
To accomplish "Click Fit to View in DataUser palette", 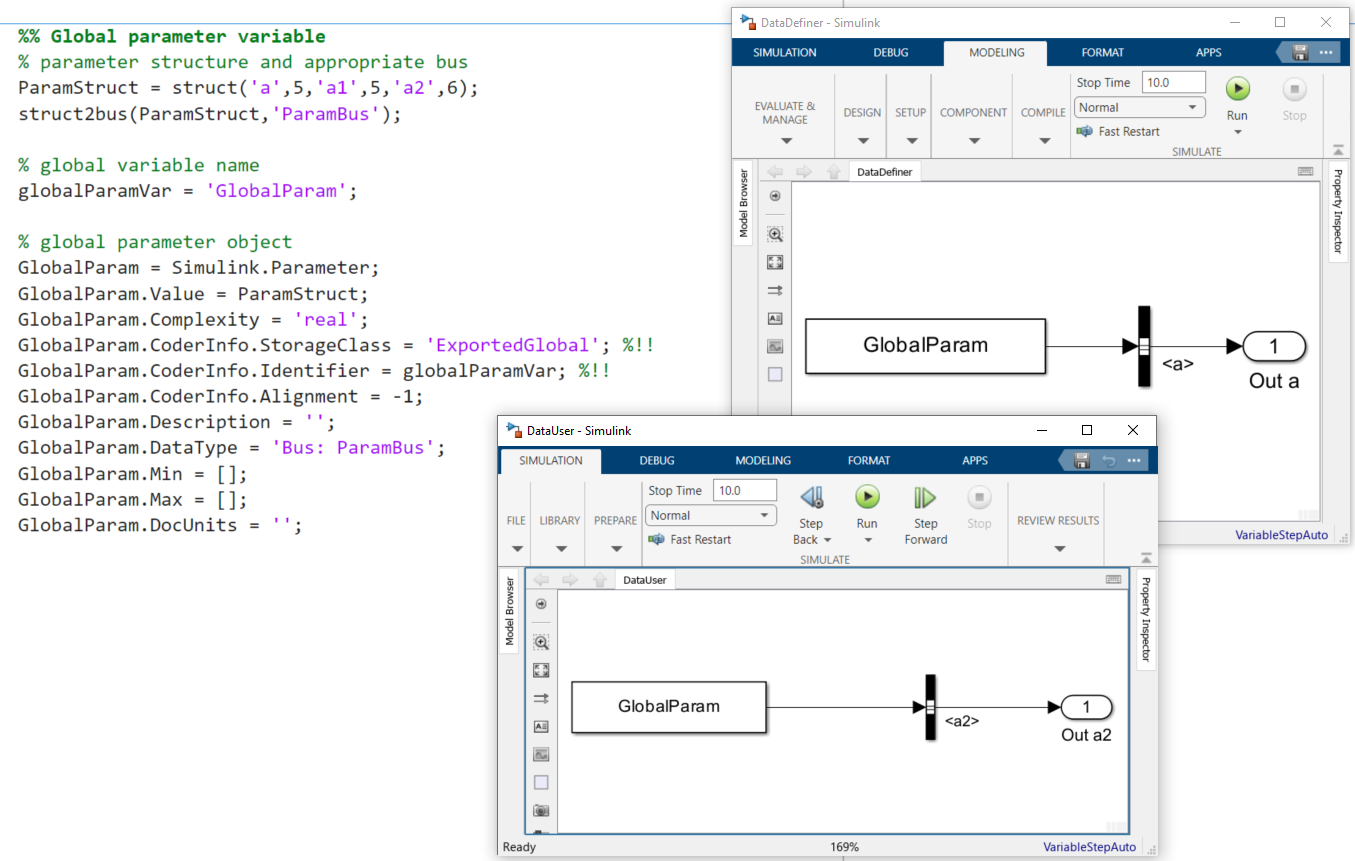I will [541, 670].
